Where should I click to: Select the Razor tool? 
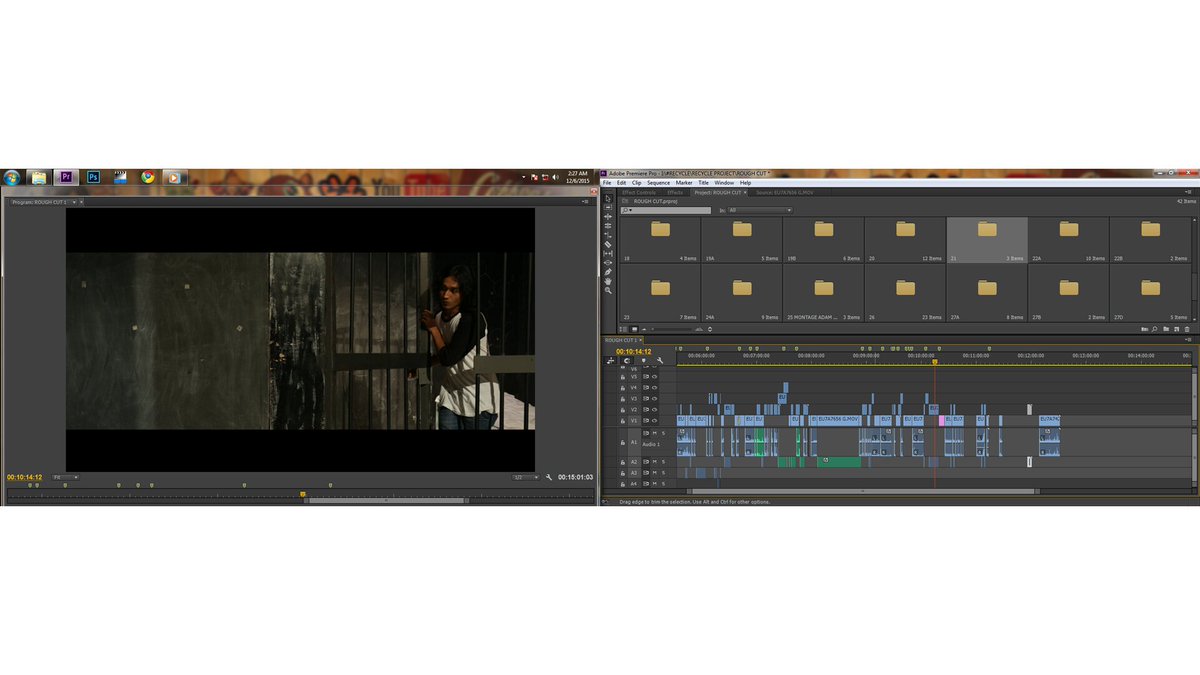click(608, 244)
